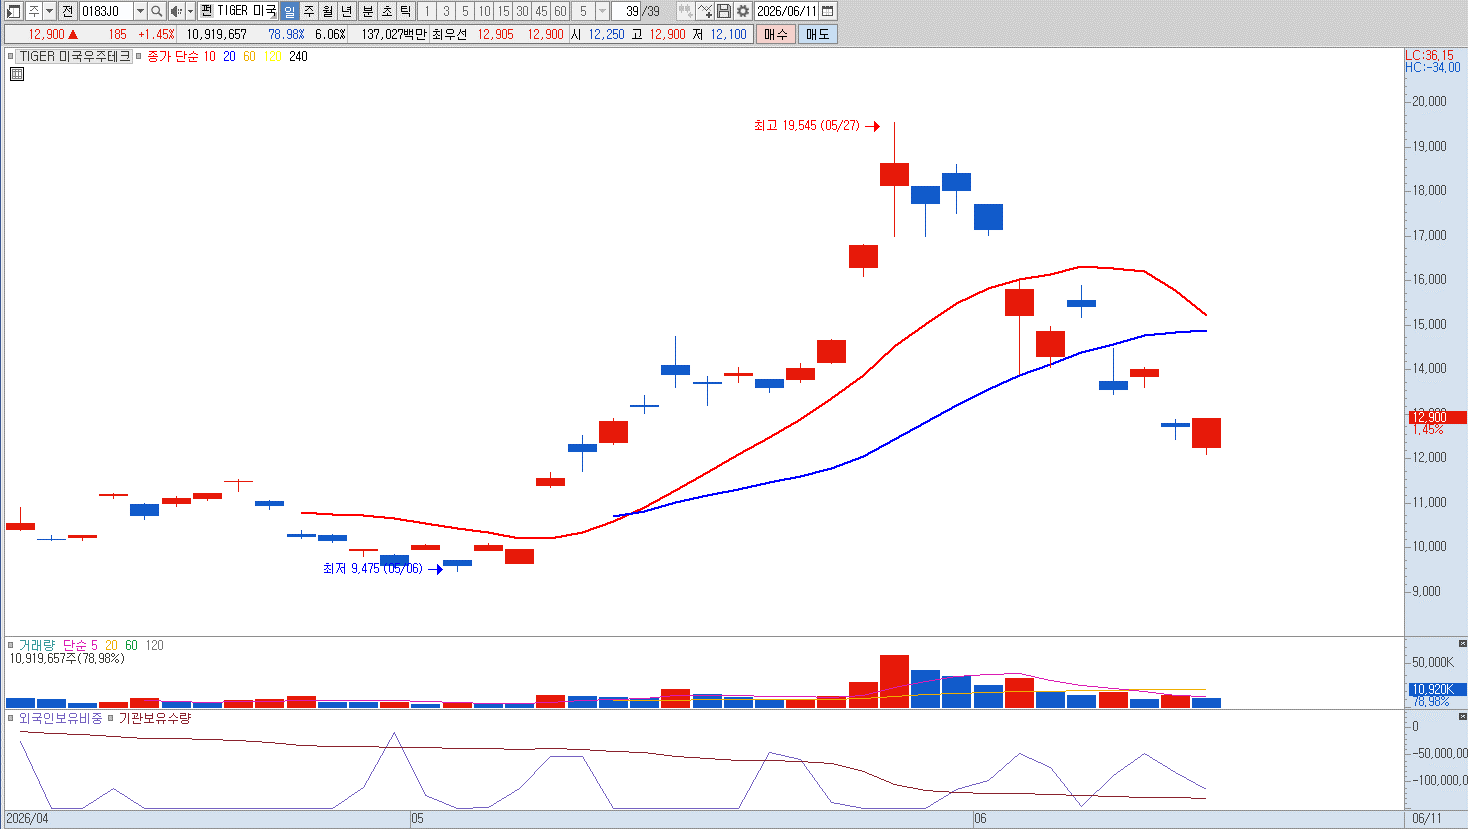1468x829 pixels.
Task: Select the 30 interval tab
Action: pyautogui.click(x=522, y=11)
